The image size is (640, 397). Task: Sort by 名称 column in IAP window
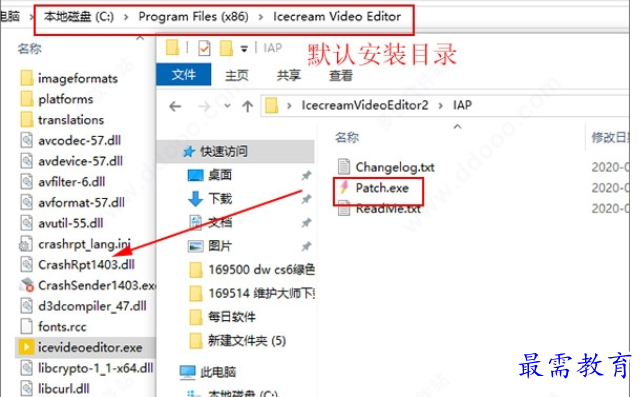coord(347,137)
